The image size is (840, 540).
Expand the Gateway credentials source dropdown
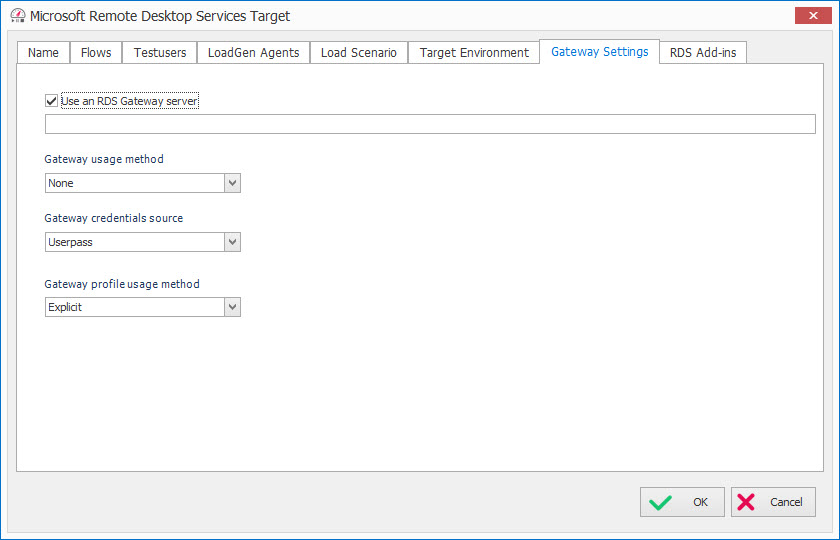[232, 242]
